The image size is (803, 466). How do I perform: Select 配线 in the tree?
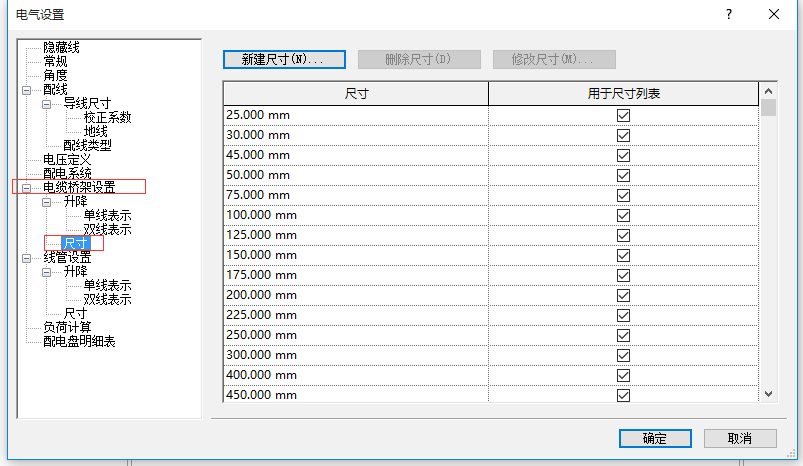click(x=55, y=90)
